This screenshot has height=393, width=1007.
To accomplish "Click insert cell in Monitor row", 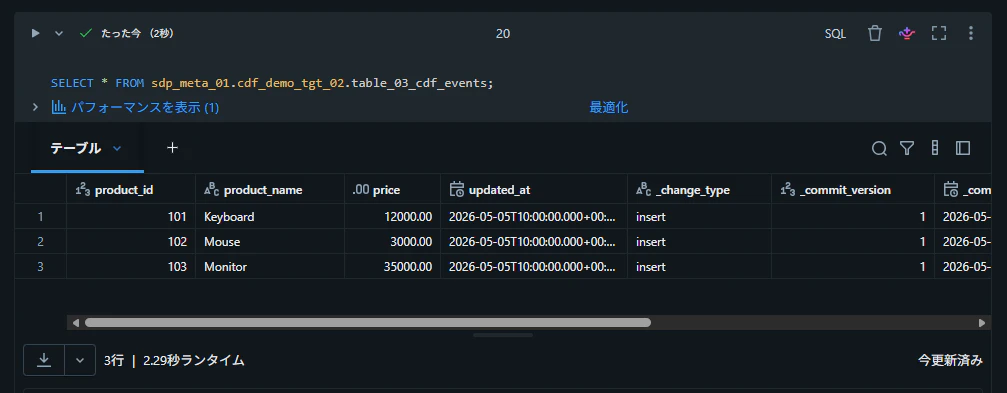I will [699, 266].
